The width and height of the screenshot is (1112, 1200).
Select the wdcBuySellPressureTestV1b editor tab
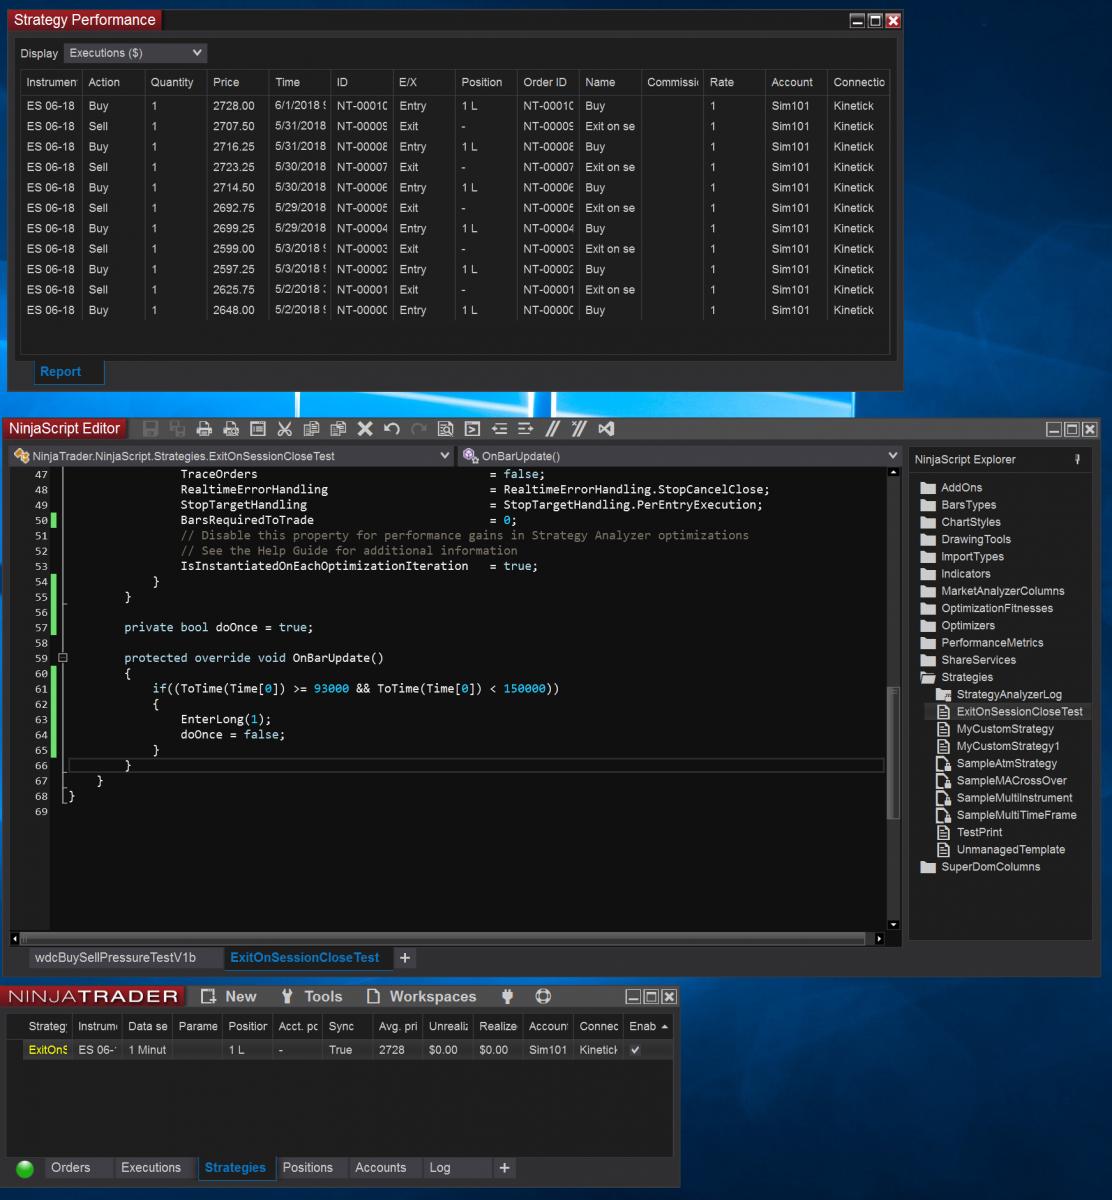[115, 958]
